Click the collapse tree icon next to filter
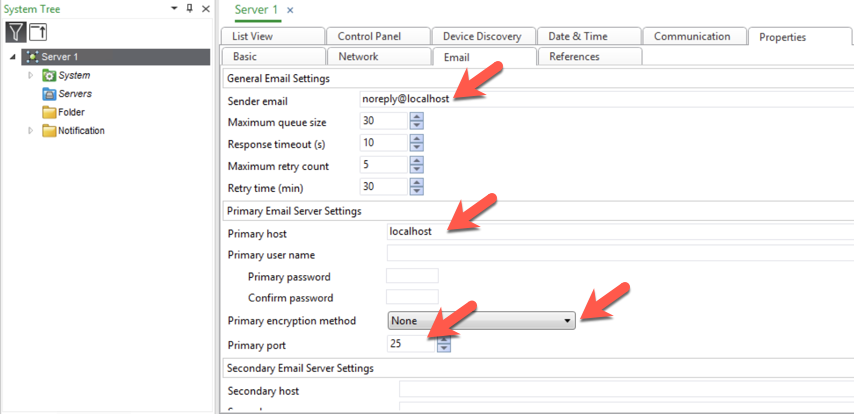 38,32
